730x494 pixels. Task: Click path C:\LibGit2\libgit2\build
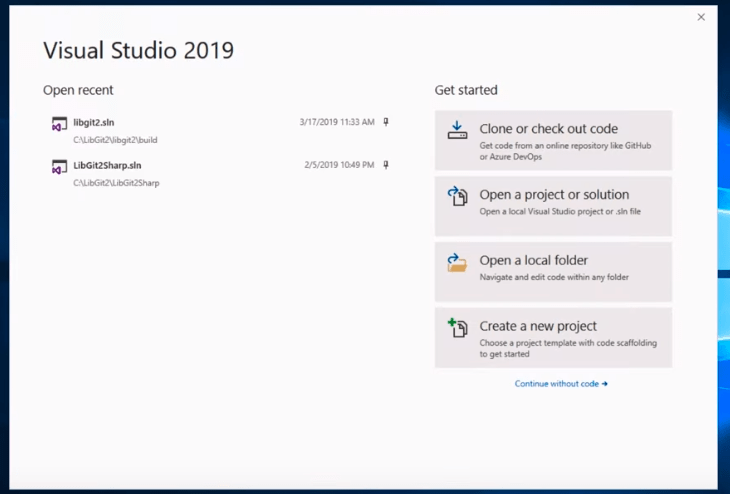pyautogui.click(x=115, y=140)
